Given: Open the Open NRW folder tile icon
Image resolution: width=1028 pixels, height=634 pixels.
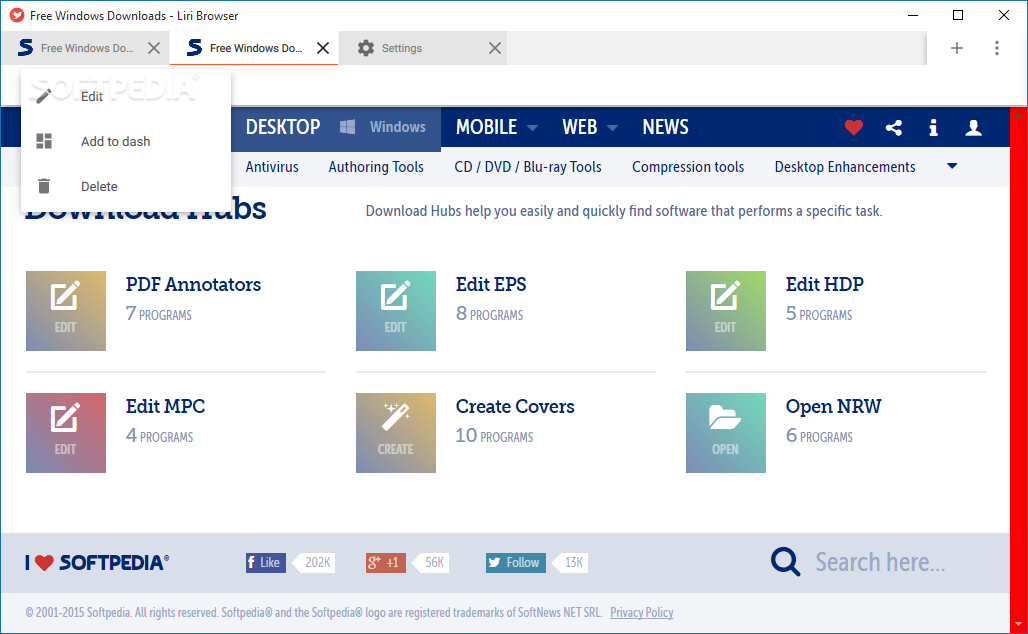Looking at the screenshot, I should pos(726,433).
